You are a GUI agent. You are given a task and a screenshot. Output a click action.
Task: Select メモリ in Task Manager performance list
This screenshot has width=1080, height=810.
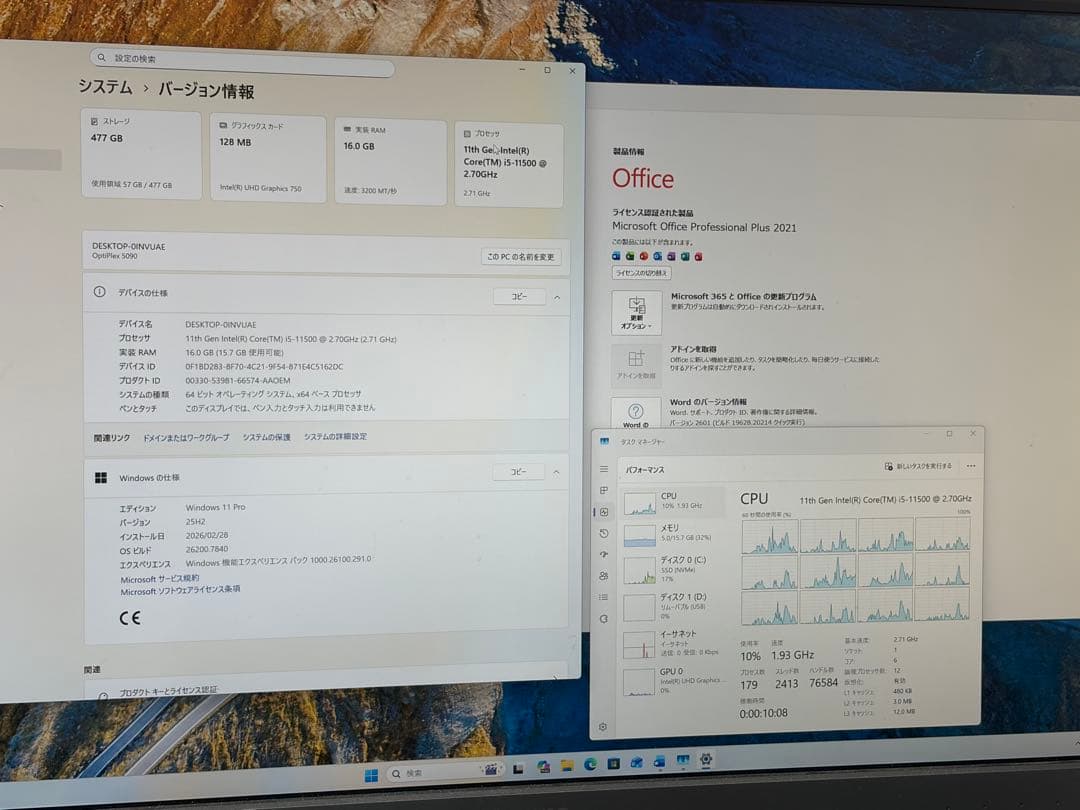click(673, 533)
